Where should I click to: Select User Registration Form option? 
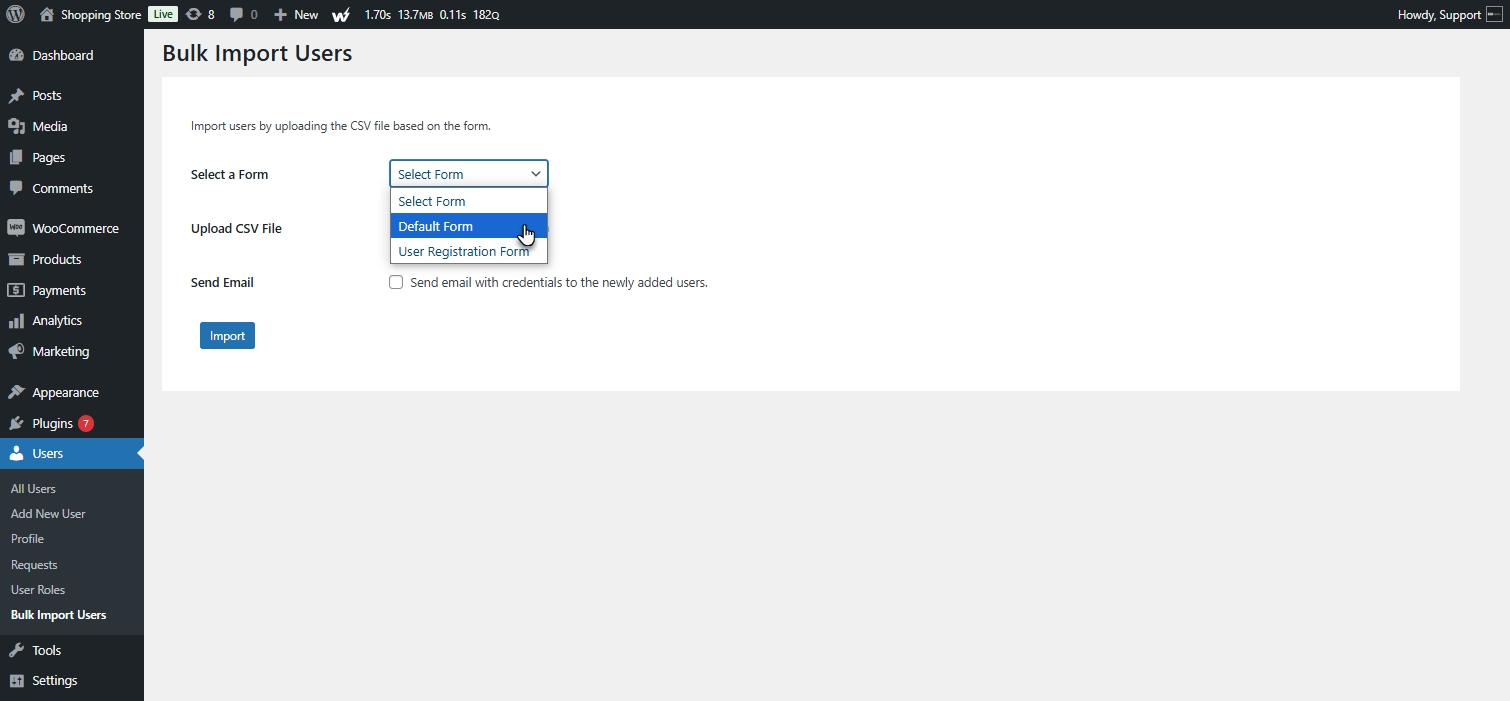[x=463, y=251]
